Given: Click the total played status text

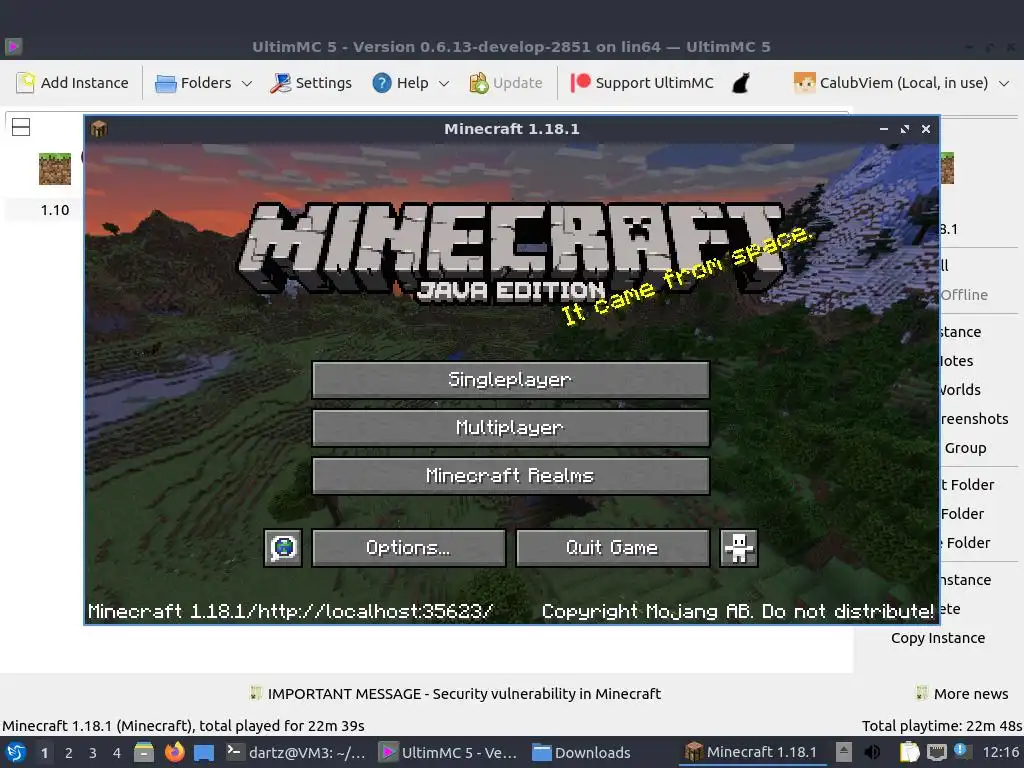Looking at the screenshot, I should 184,726.
